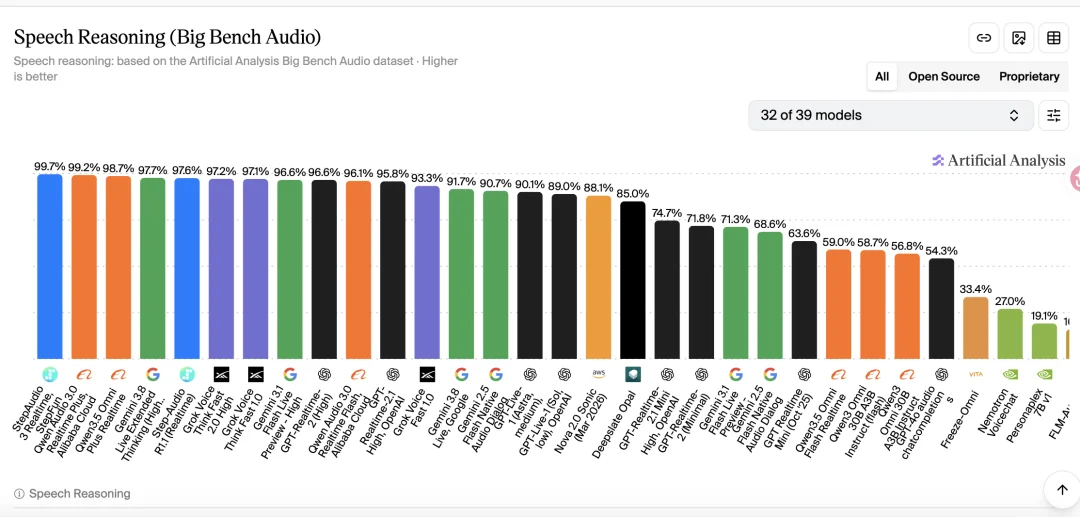Screen dimensions: 1080x517
Task: Click the VITA logo for Freeze-Omni
Action: 975,374
